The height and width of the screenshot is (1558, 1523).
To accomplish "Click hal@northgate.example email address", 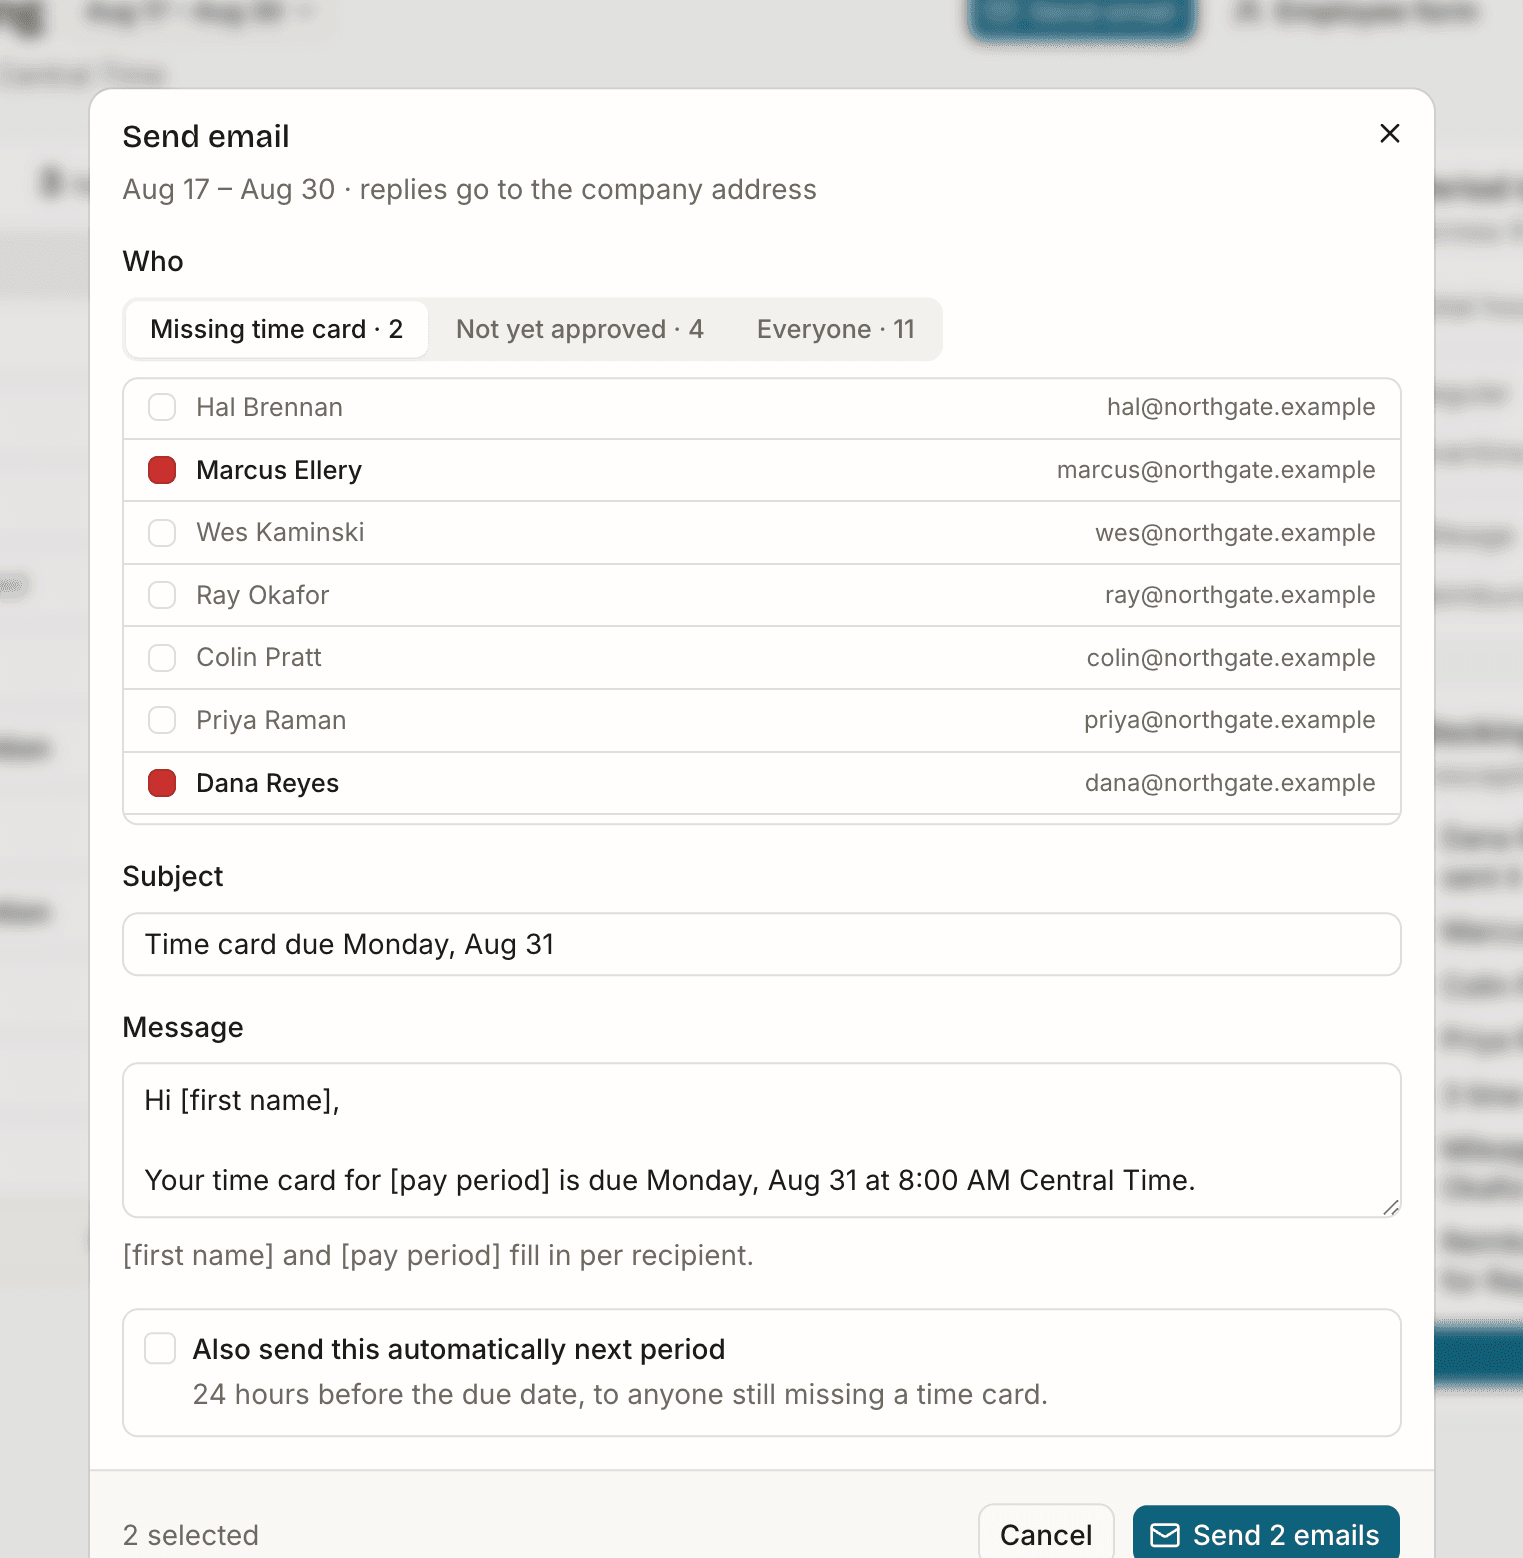I will coord(1241,407).
